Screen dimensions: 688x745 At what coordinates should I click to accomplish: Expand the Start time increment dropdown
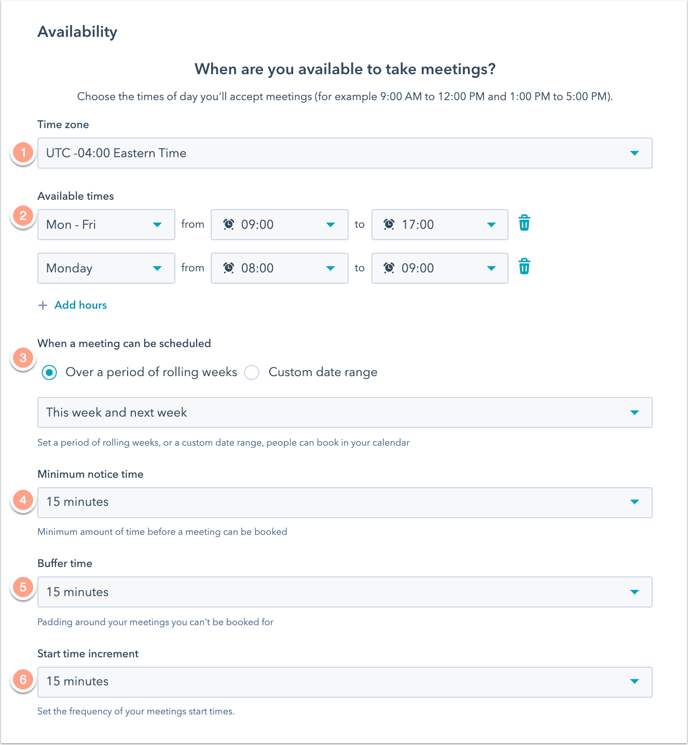[344, 682]
